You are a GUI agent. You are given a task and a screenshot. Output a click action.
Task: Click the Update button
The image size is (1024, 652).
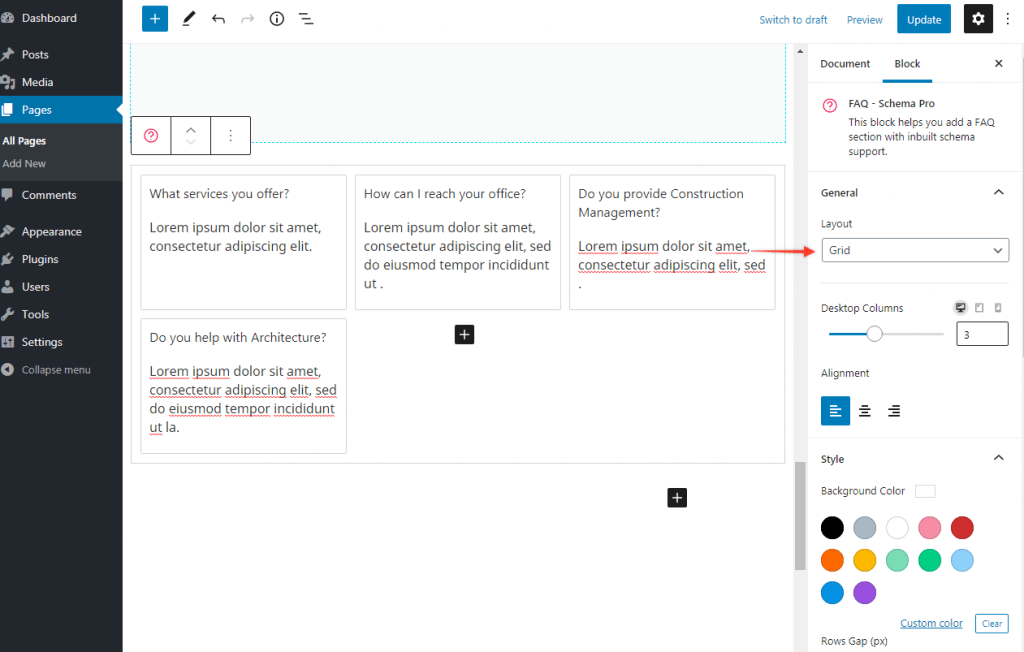(x=923, y=18)
